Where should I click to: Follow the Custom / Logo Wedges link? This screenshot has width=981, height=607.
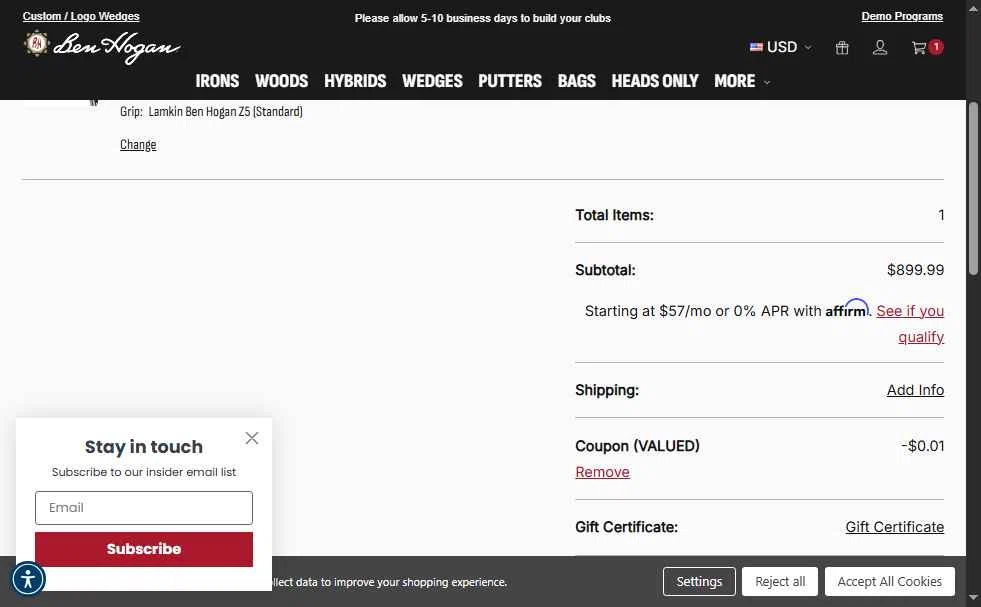pyautogui.click(x=81, y=16)
